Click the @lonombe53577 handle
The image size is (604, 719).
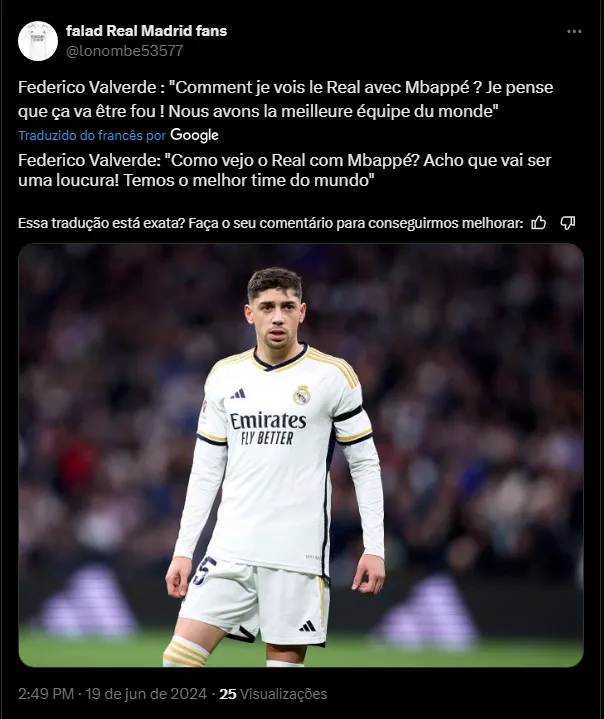click(x=125, y=50)
